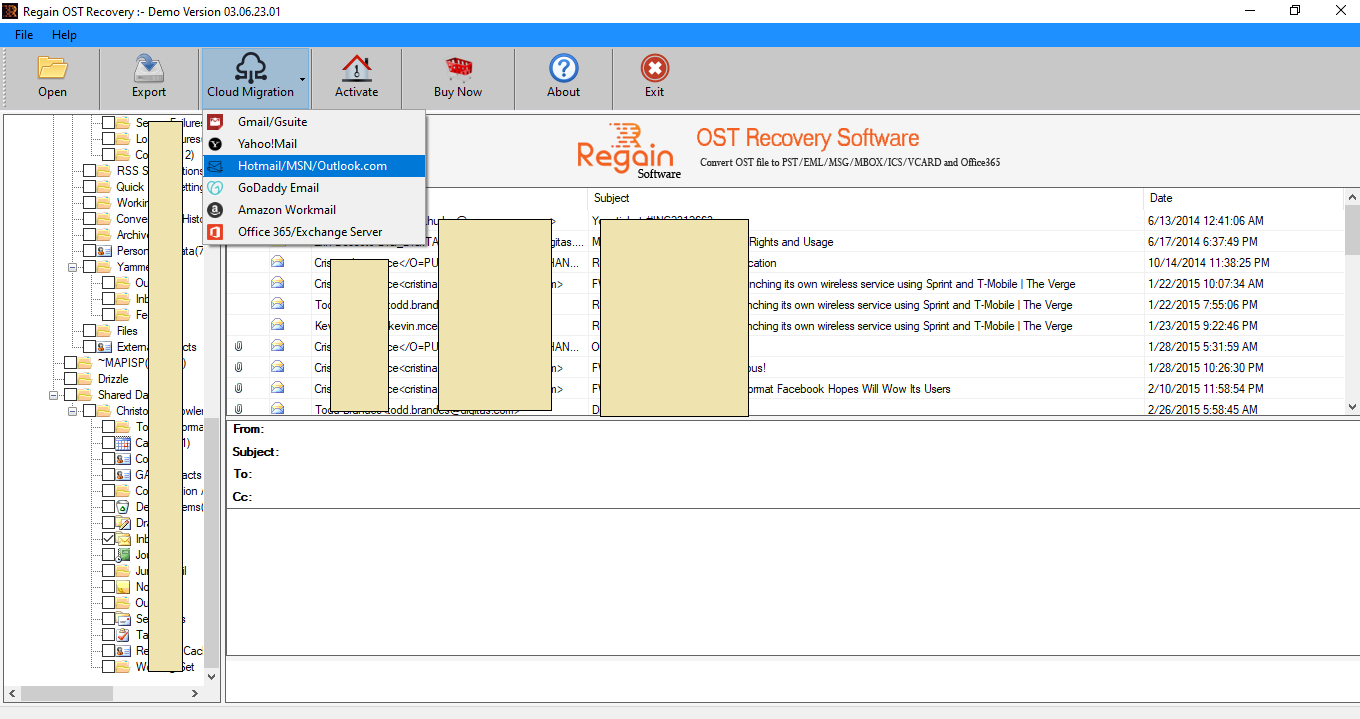Click envelope icon of 1/22/2015 10:07:34 AM email
This screenshot has height=719, width=1360.
click(277, 283)
